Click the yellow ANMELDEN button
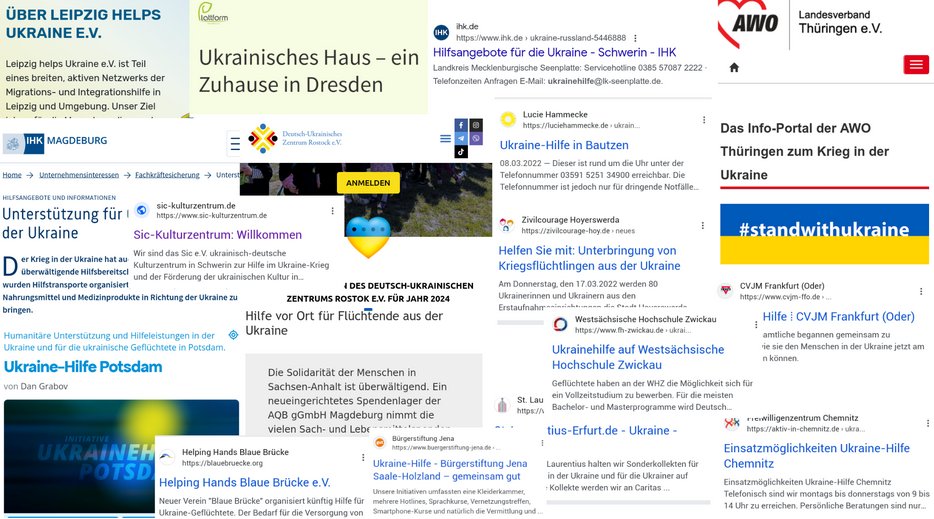The height and width of the screenshot is (519, 934). click(x=368, y=183)
